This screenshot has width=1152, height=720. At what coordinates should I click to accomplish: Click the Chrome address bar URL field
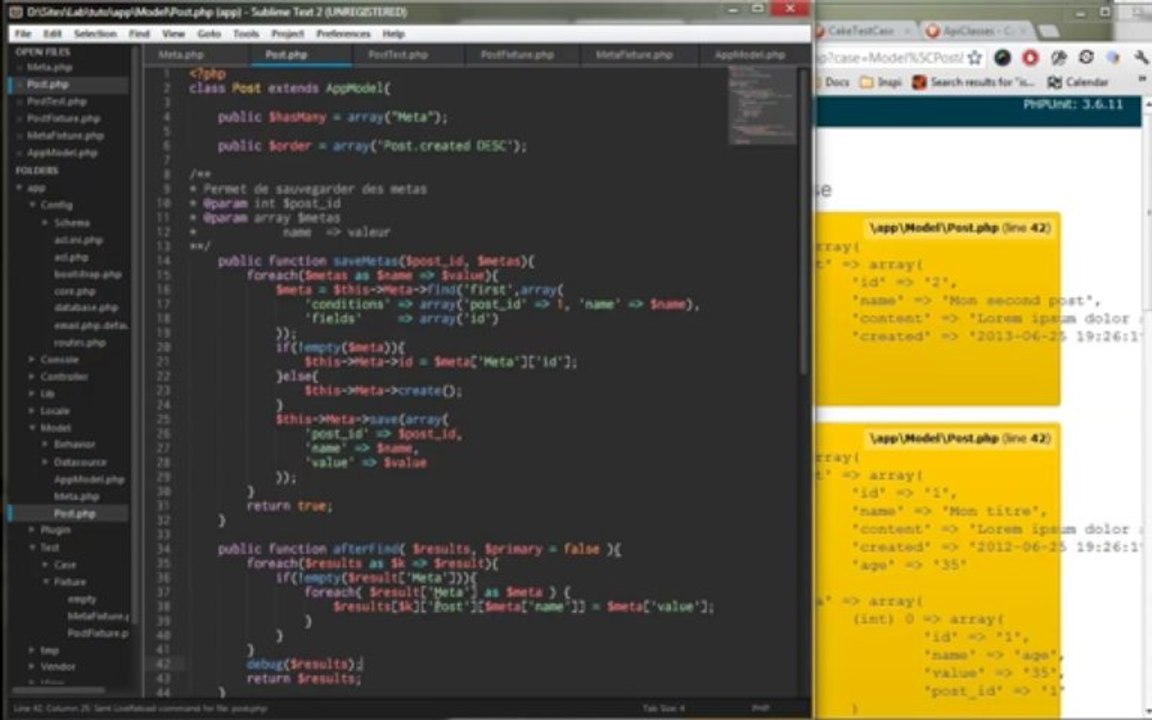click(x=890, y=57)
